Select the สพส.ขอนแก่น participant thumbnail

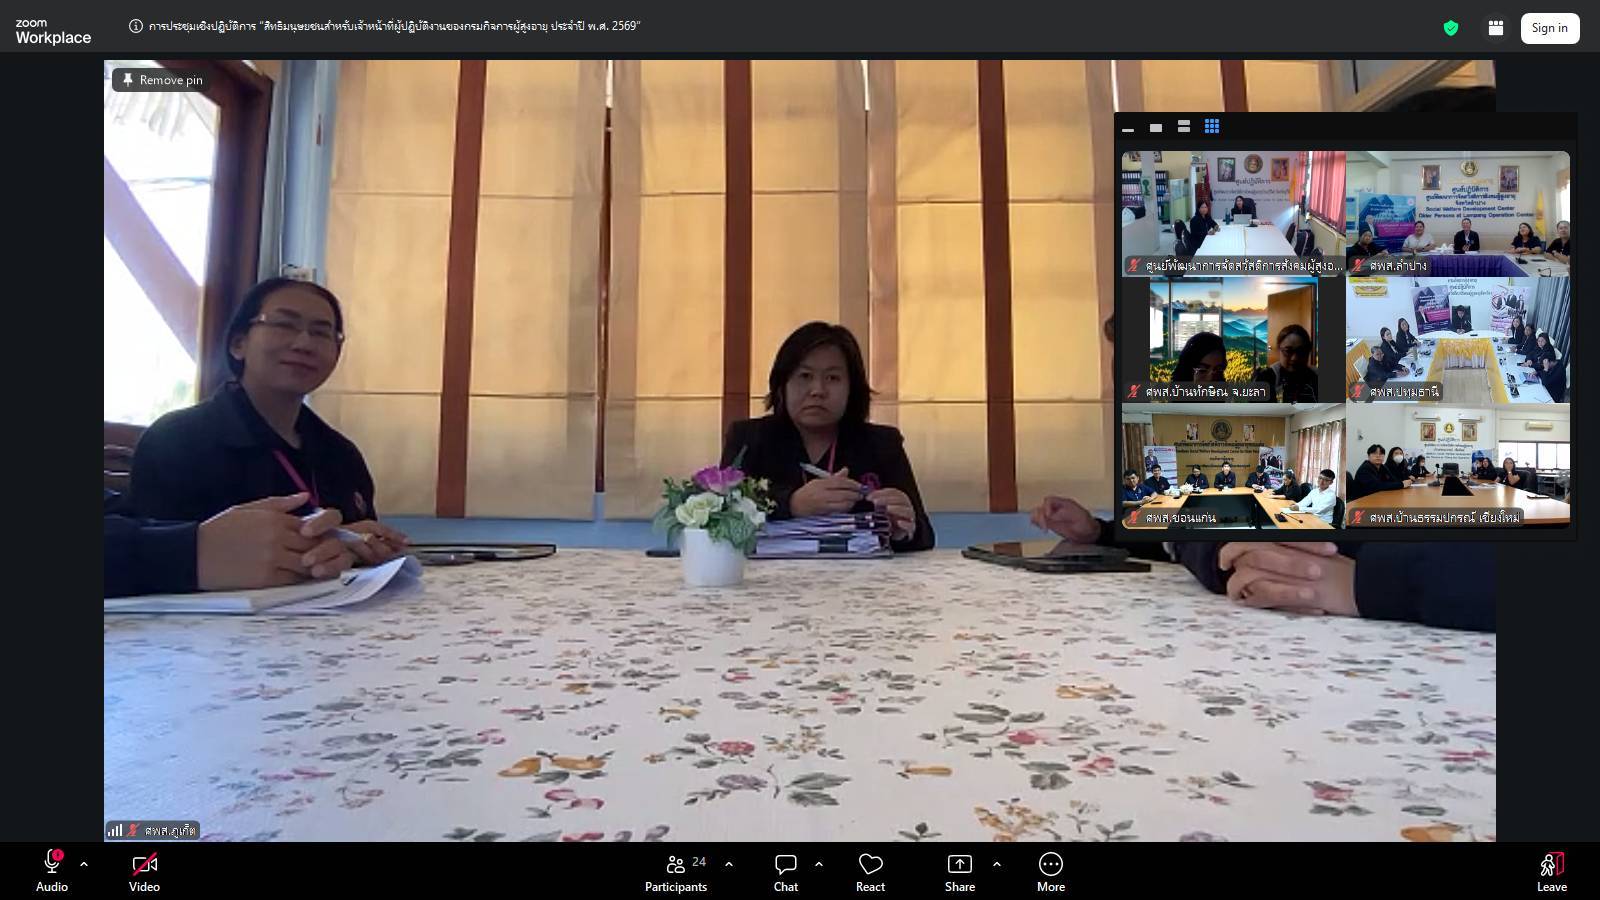tap(1233, 465)
